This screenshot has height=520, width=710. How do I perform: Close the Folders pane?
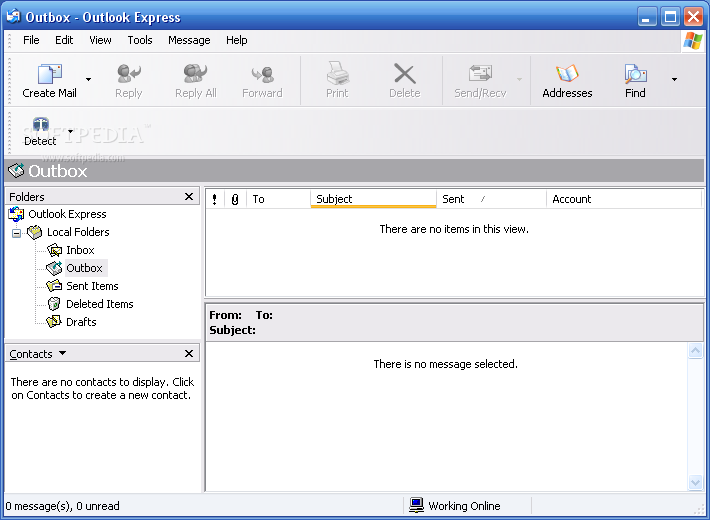point(189,197)
